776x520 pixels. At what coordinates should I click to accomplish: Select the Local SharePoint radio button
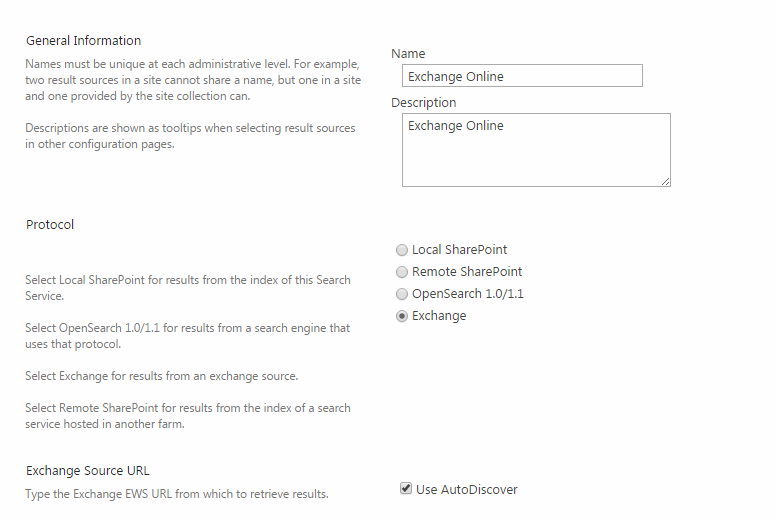point(402,250)
